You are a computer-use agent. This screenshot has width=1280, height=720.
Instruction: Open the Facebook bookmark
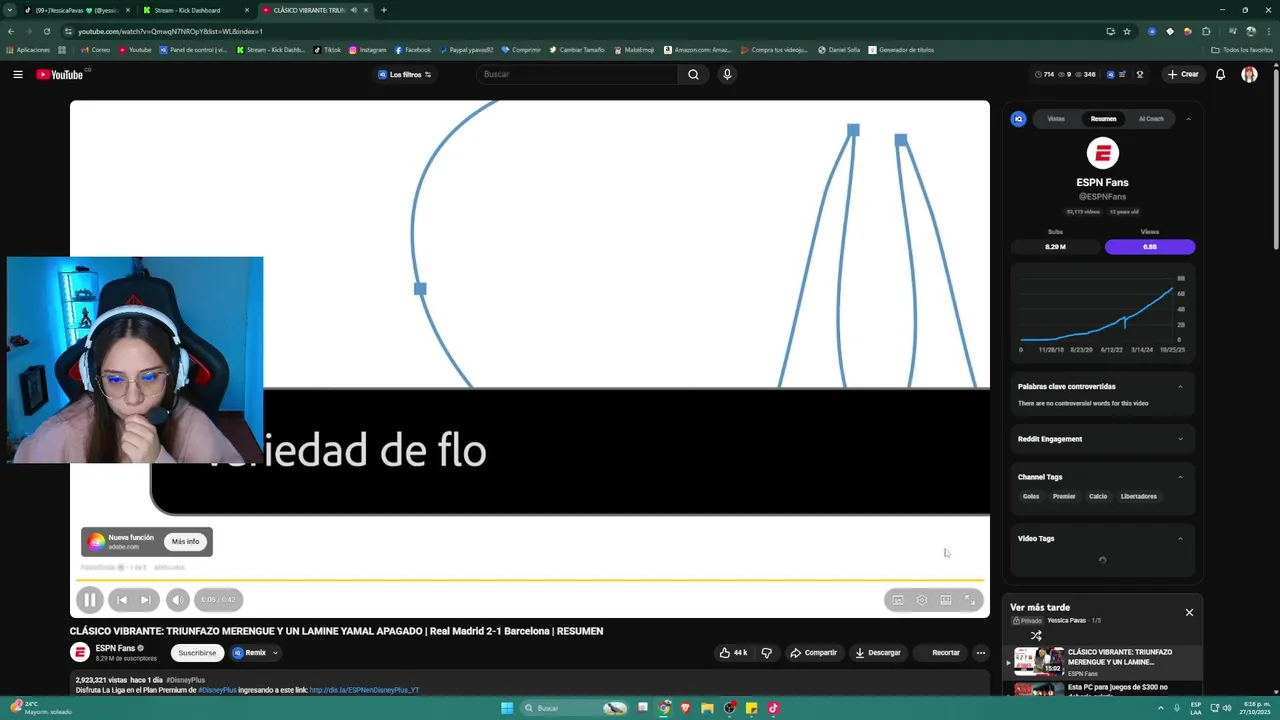[413, 49]
